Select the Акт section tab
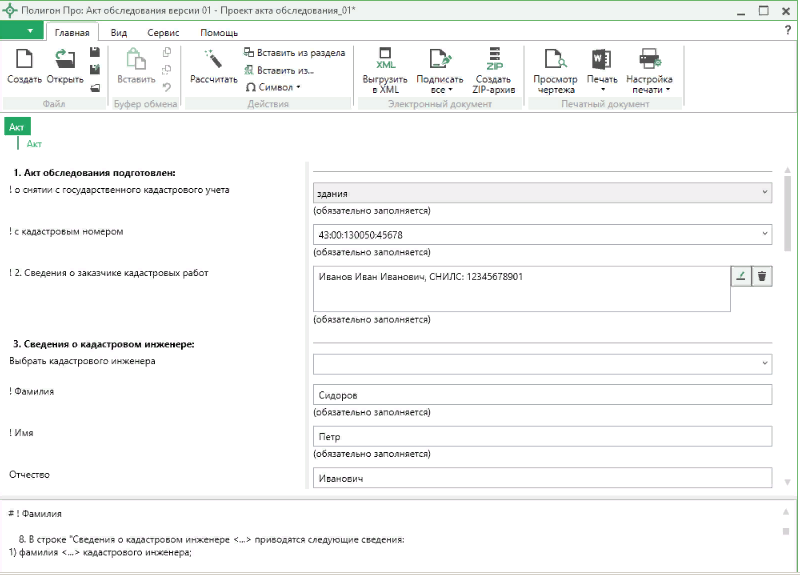 [17, 127]
